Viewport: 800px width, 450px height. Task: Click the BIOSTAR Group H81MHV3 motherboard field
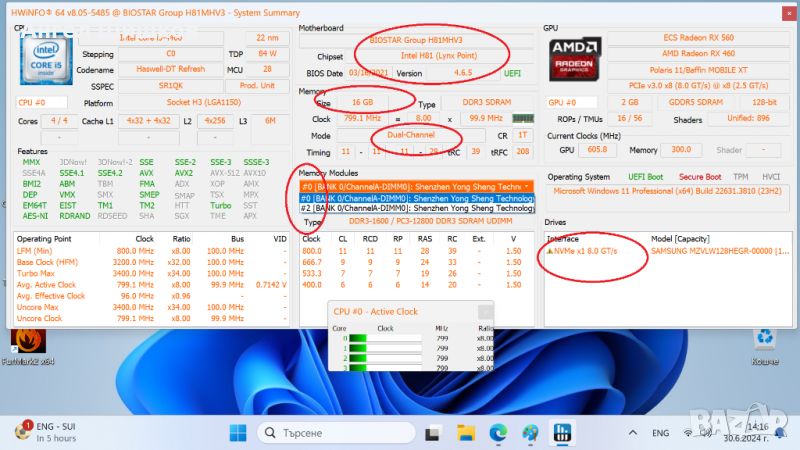(x=416, y=40)
